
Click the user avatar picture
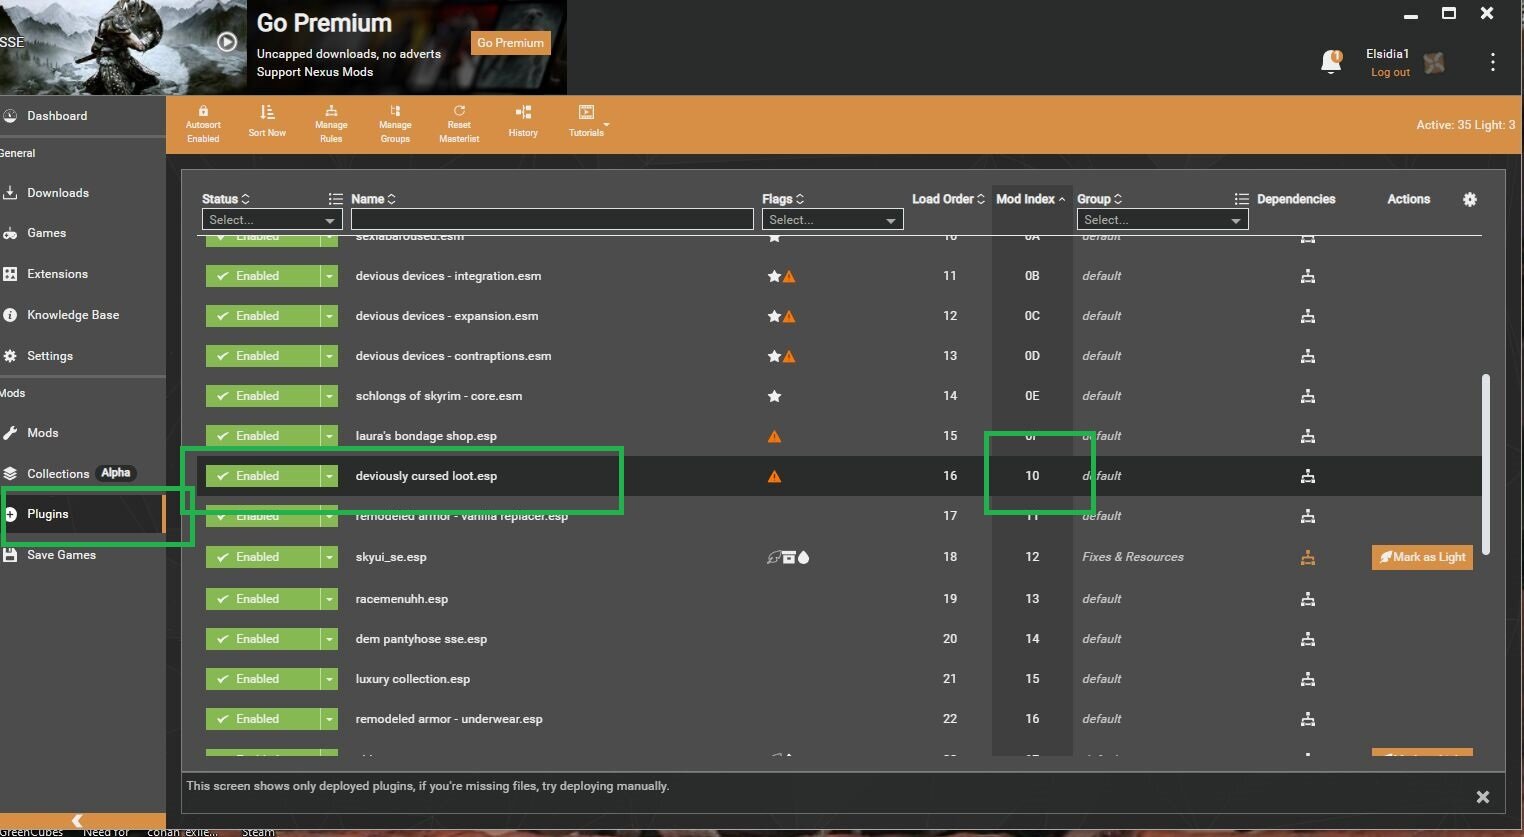point(1435,62)
